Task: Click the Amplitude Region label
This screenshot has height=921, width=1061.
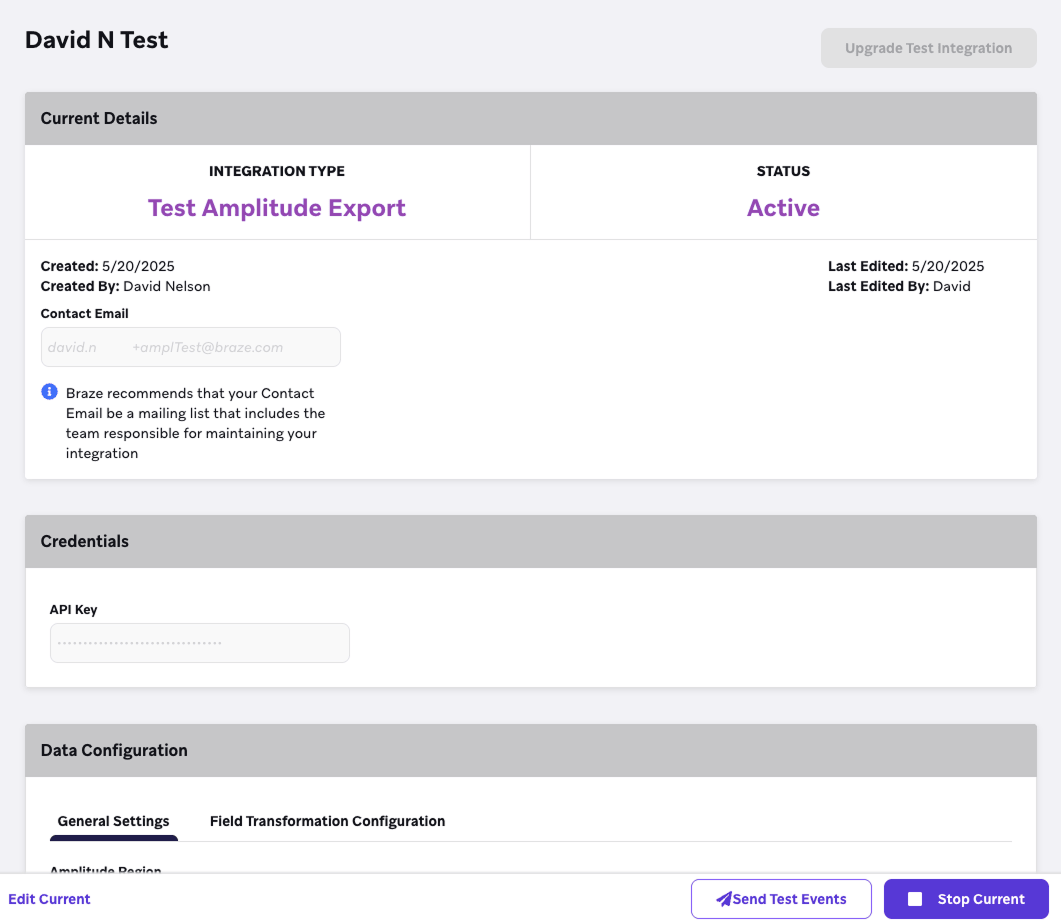Action: click(x=104, y=868)
